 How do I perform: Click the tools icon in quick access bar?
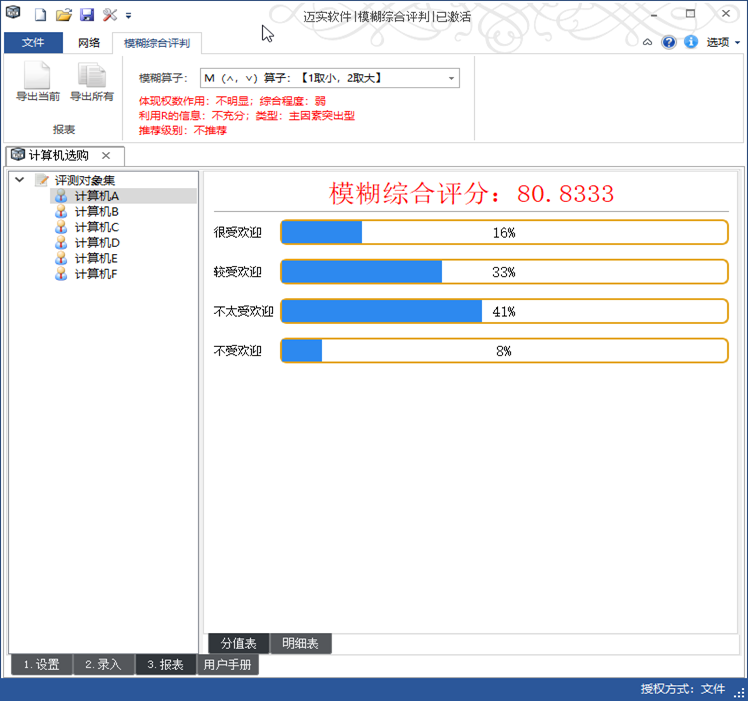pyautogui.click(x=110, y=15)
